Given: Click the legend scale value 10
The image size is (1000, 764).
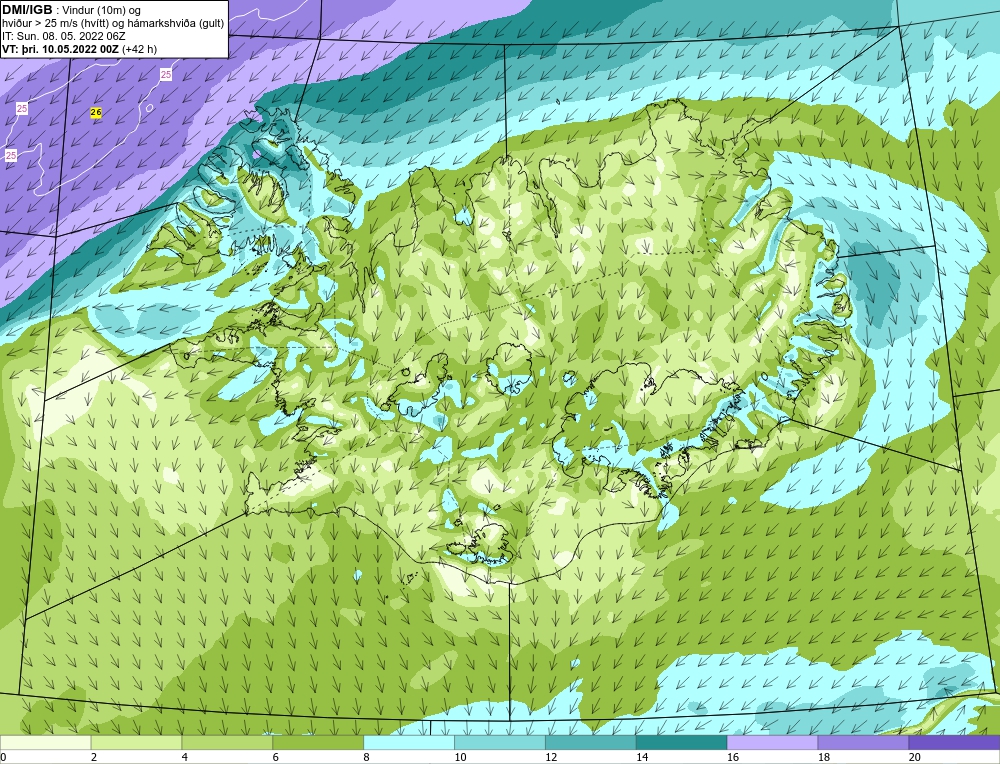Looking at the screenshot, I should [x=460, y=757].
